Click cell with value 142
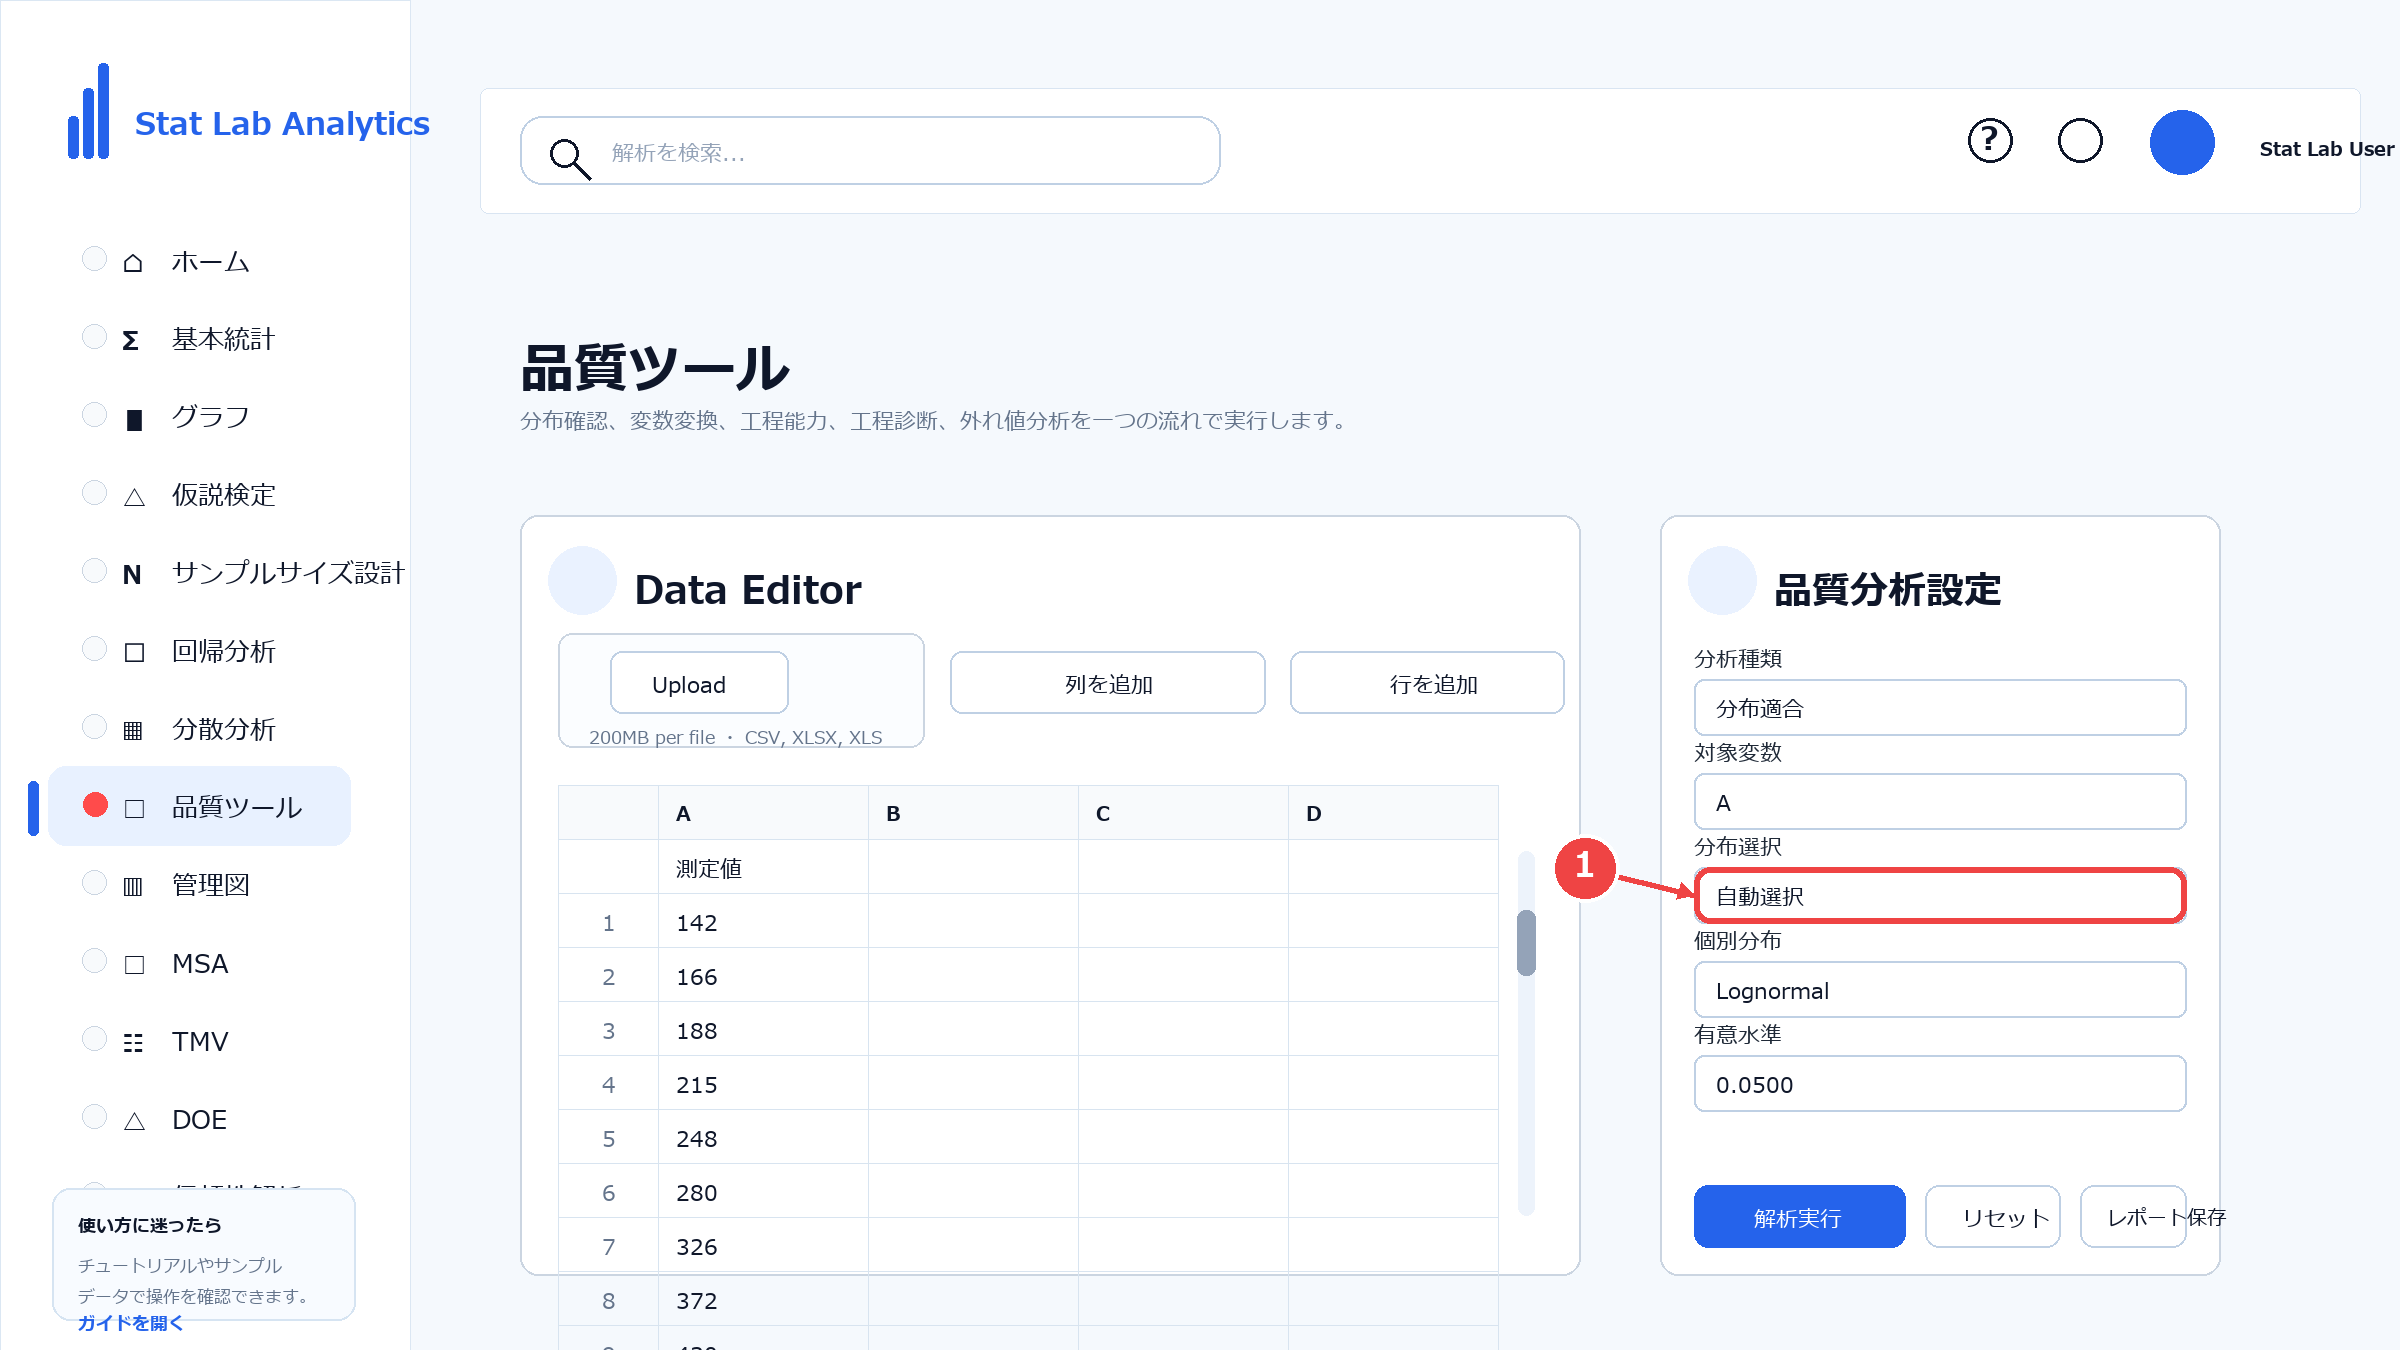The width and height of the screenshot is (2400, 1350). tap(763, 921)
